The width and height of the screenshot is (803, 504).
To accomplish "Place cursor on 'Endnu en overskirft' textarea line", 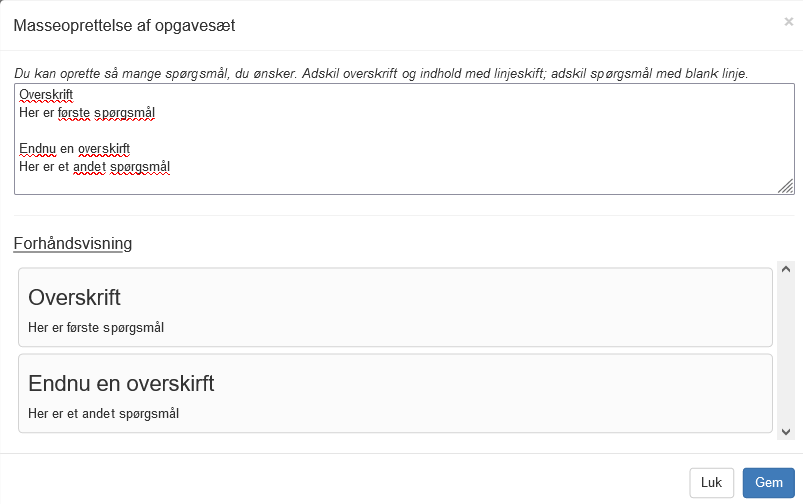I will pyautogui.click(x=75, y=149).
